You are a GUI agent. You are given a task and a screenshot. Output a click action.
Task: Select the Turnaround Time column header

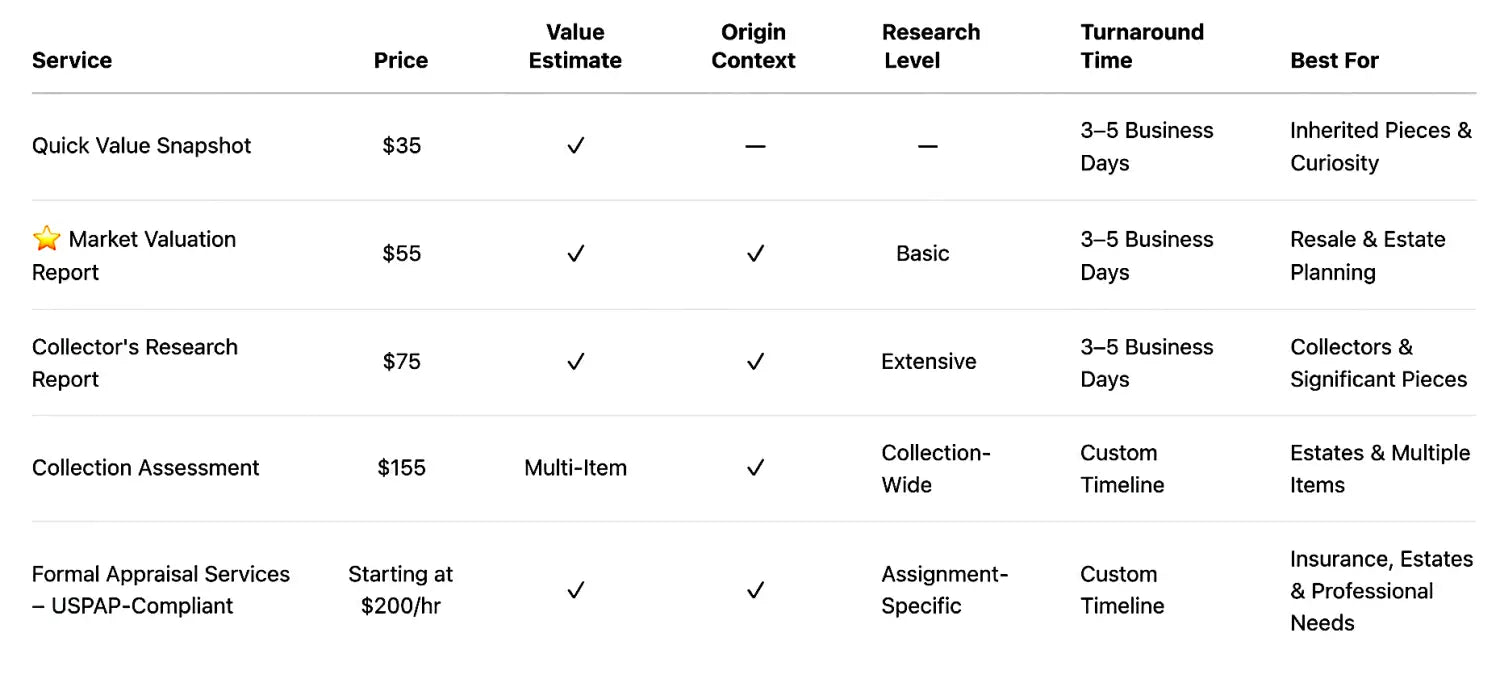[x=1142, y=46]
